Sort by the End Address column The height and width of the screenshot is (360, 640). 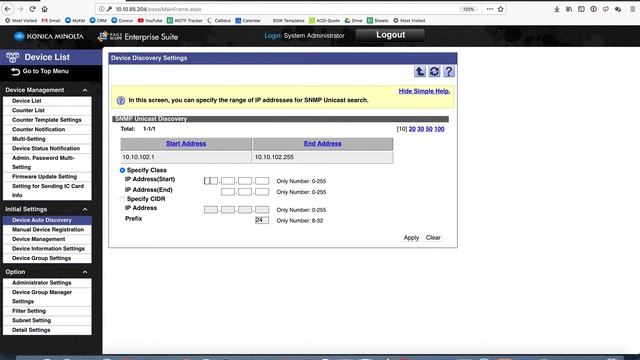pyautogui.click(x=322, y=144)
